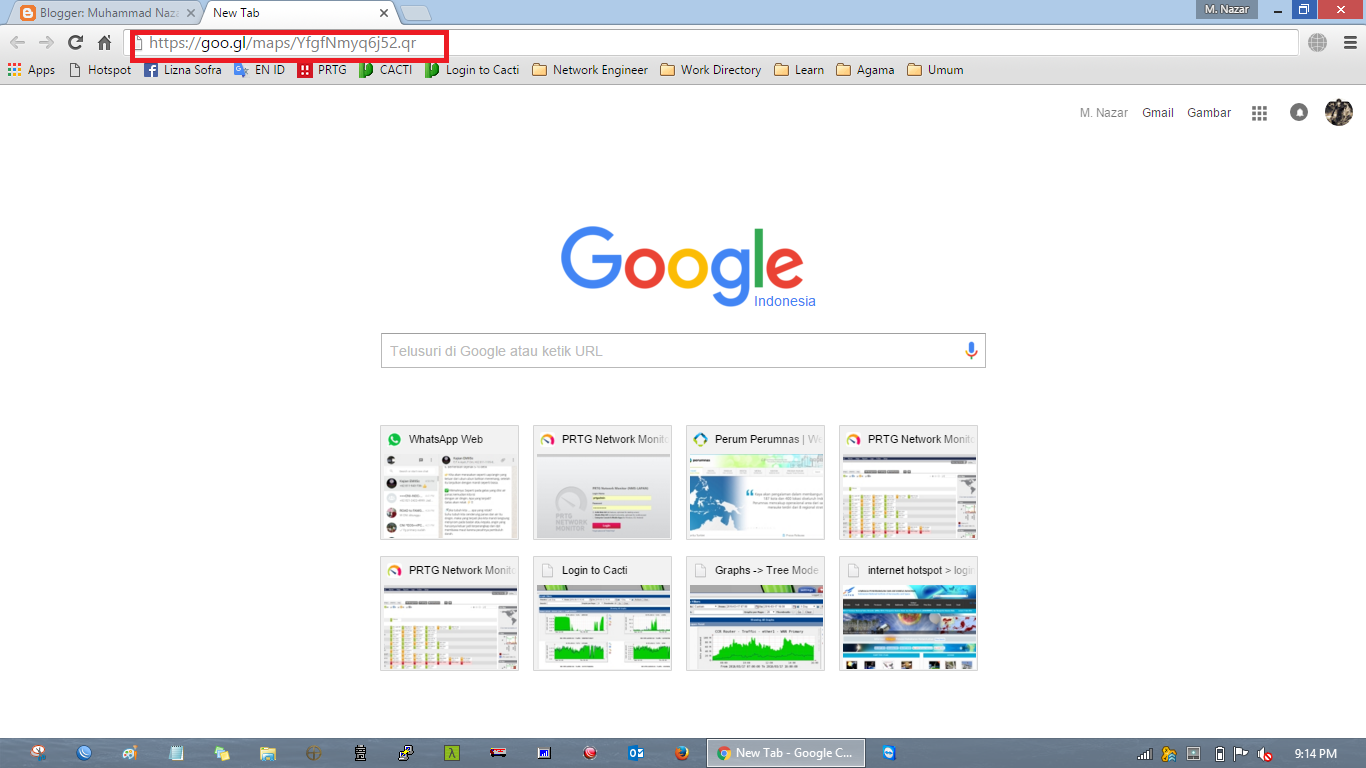Start voice search with microphone icon
This screenshot has height=768, width=1366.
tap(970, 351)
